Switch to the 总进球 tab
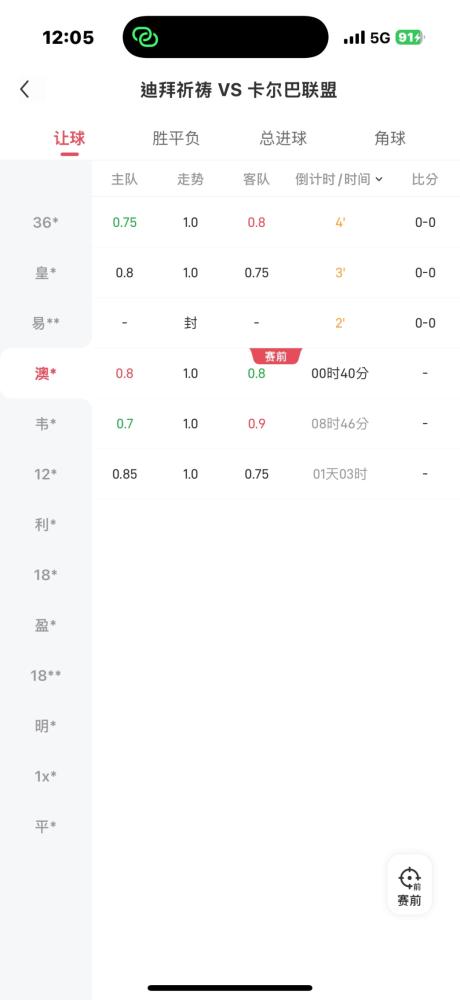 pos(283,138)
